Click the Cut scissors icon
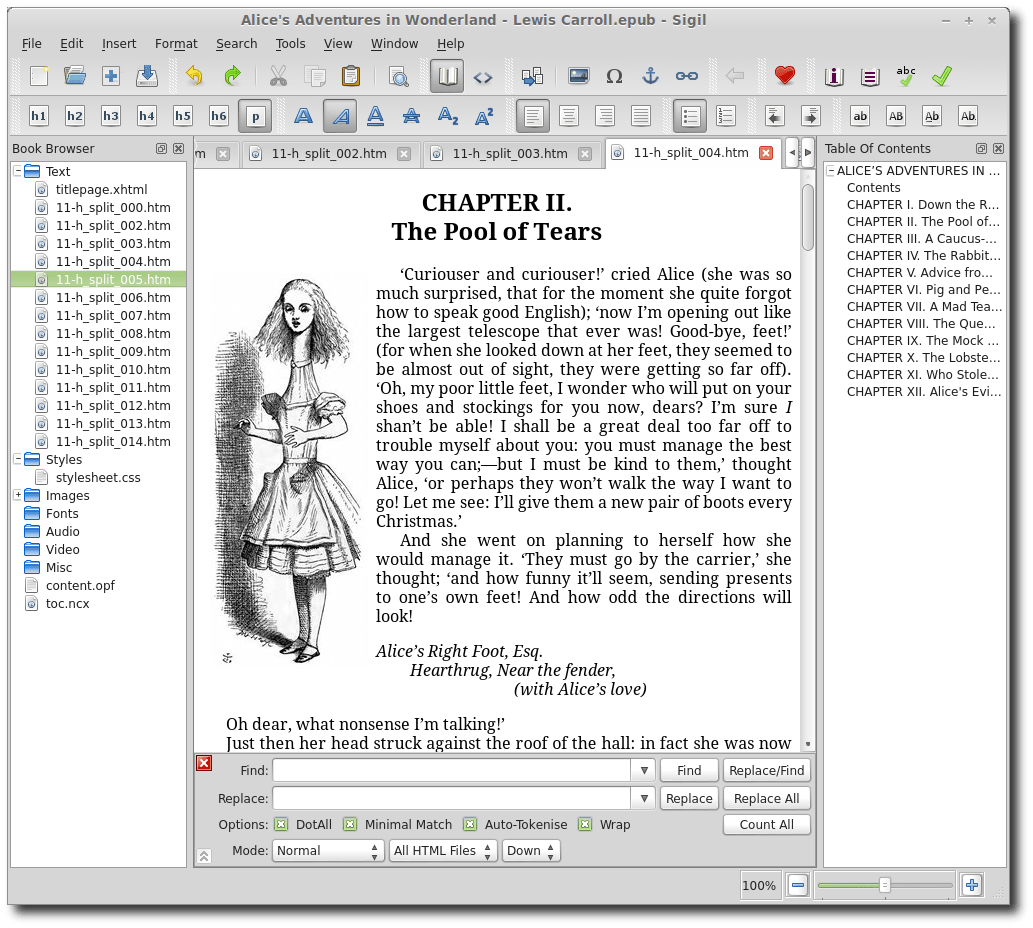This screenshot has width=1033, height=928. [x=278, y=76]
